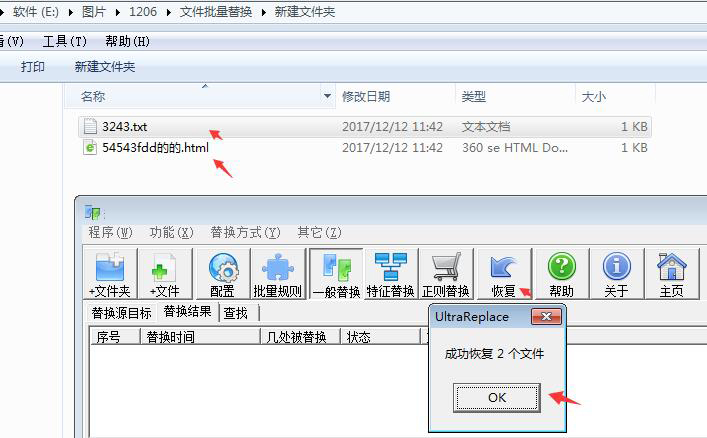
Task: Switch to the 查找 tab
Action: click(236, 313)
